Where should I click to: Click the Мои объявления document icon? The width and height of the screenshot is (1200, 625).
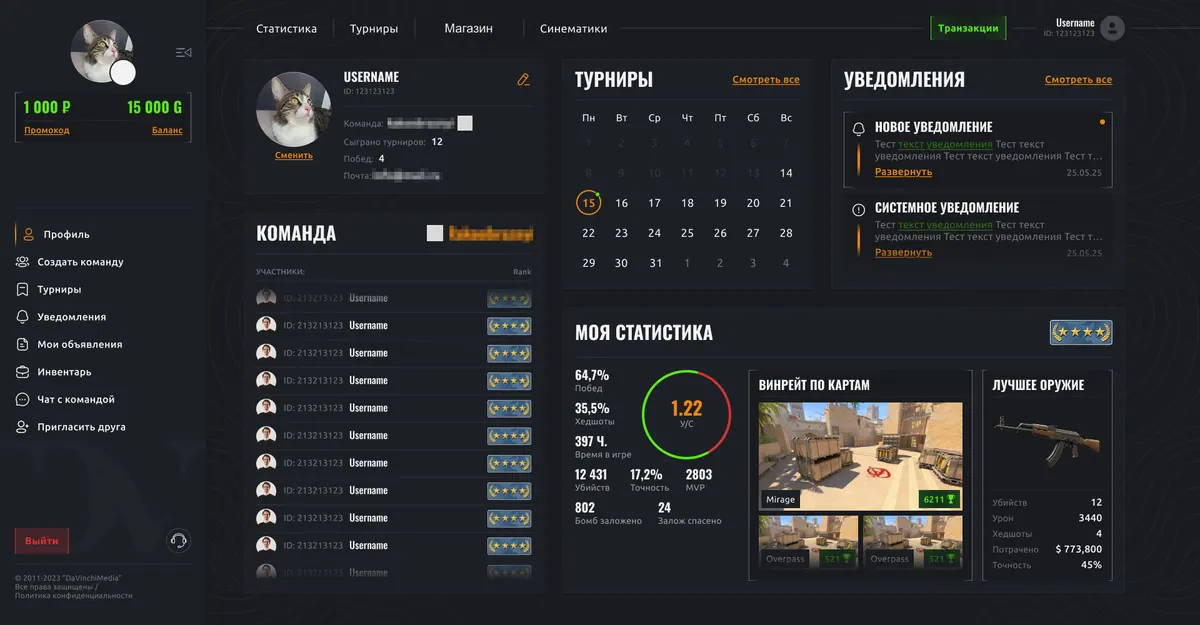coord(22,344)
